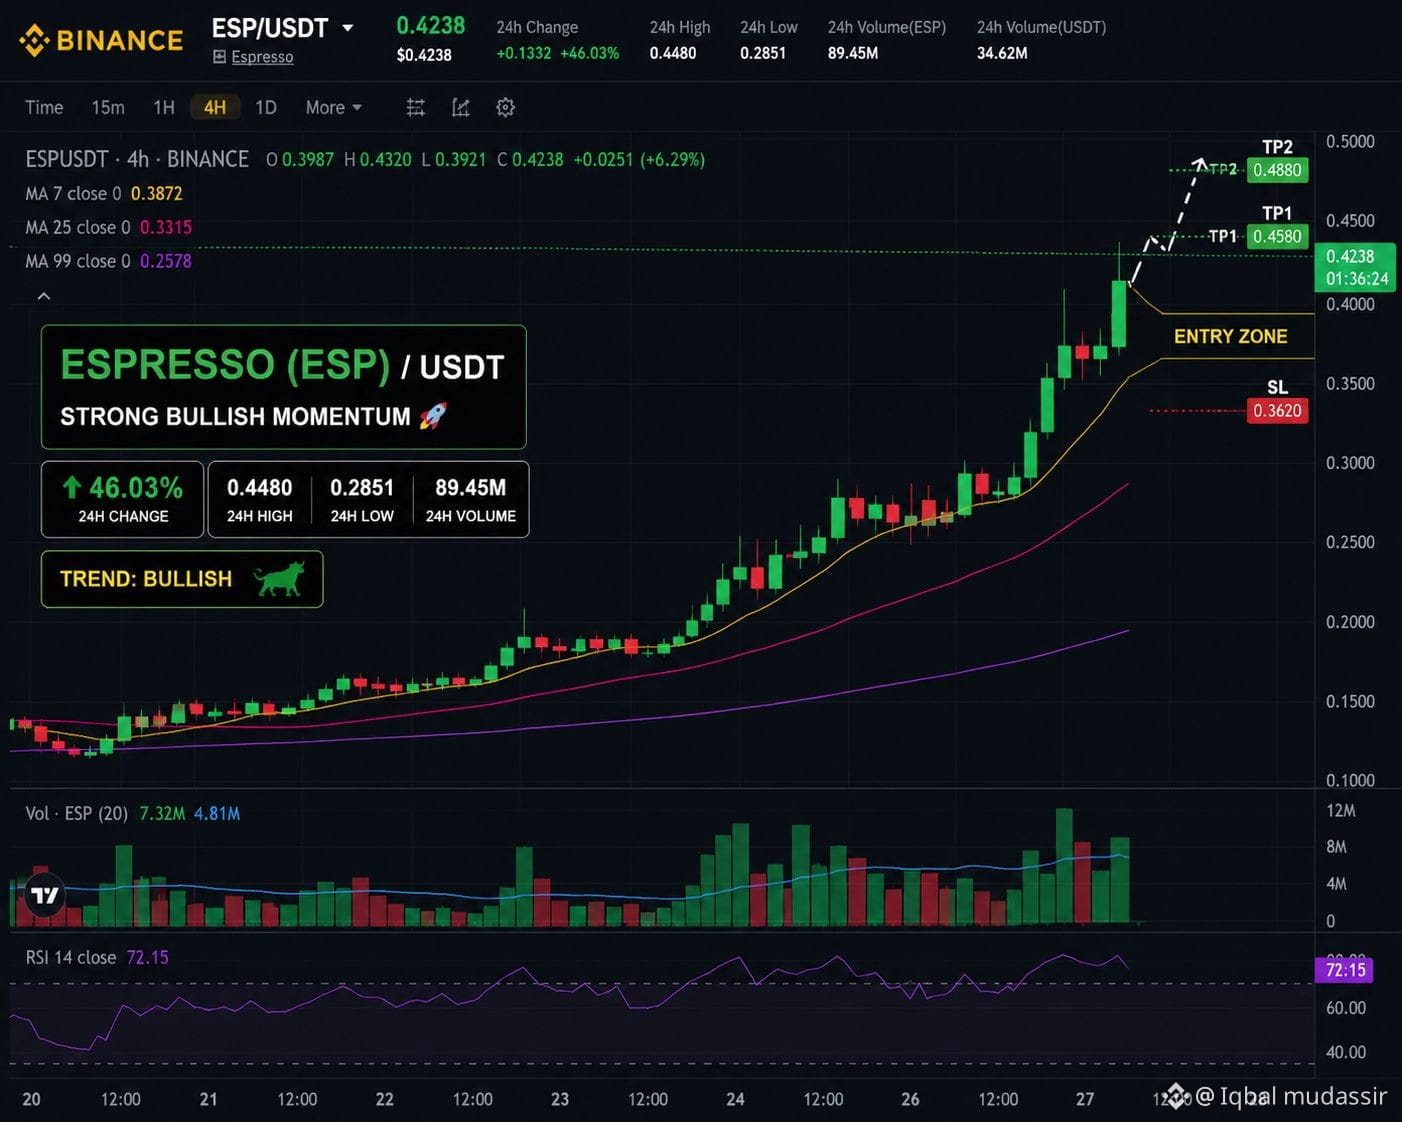This screenshot has height=1122, width=1402.
Task: Expand the More intervals dropdown
Action: 334,107
